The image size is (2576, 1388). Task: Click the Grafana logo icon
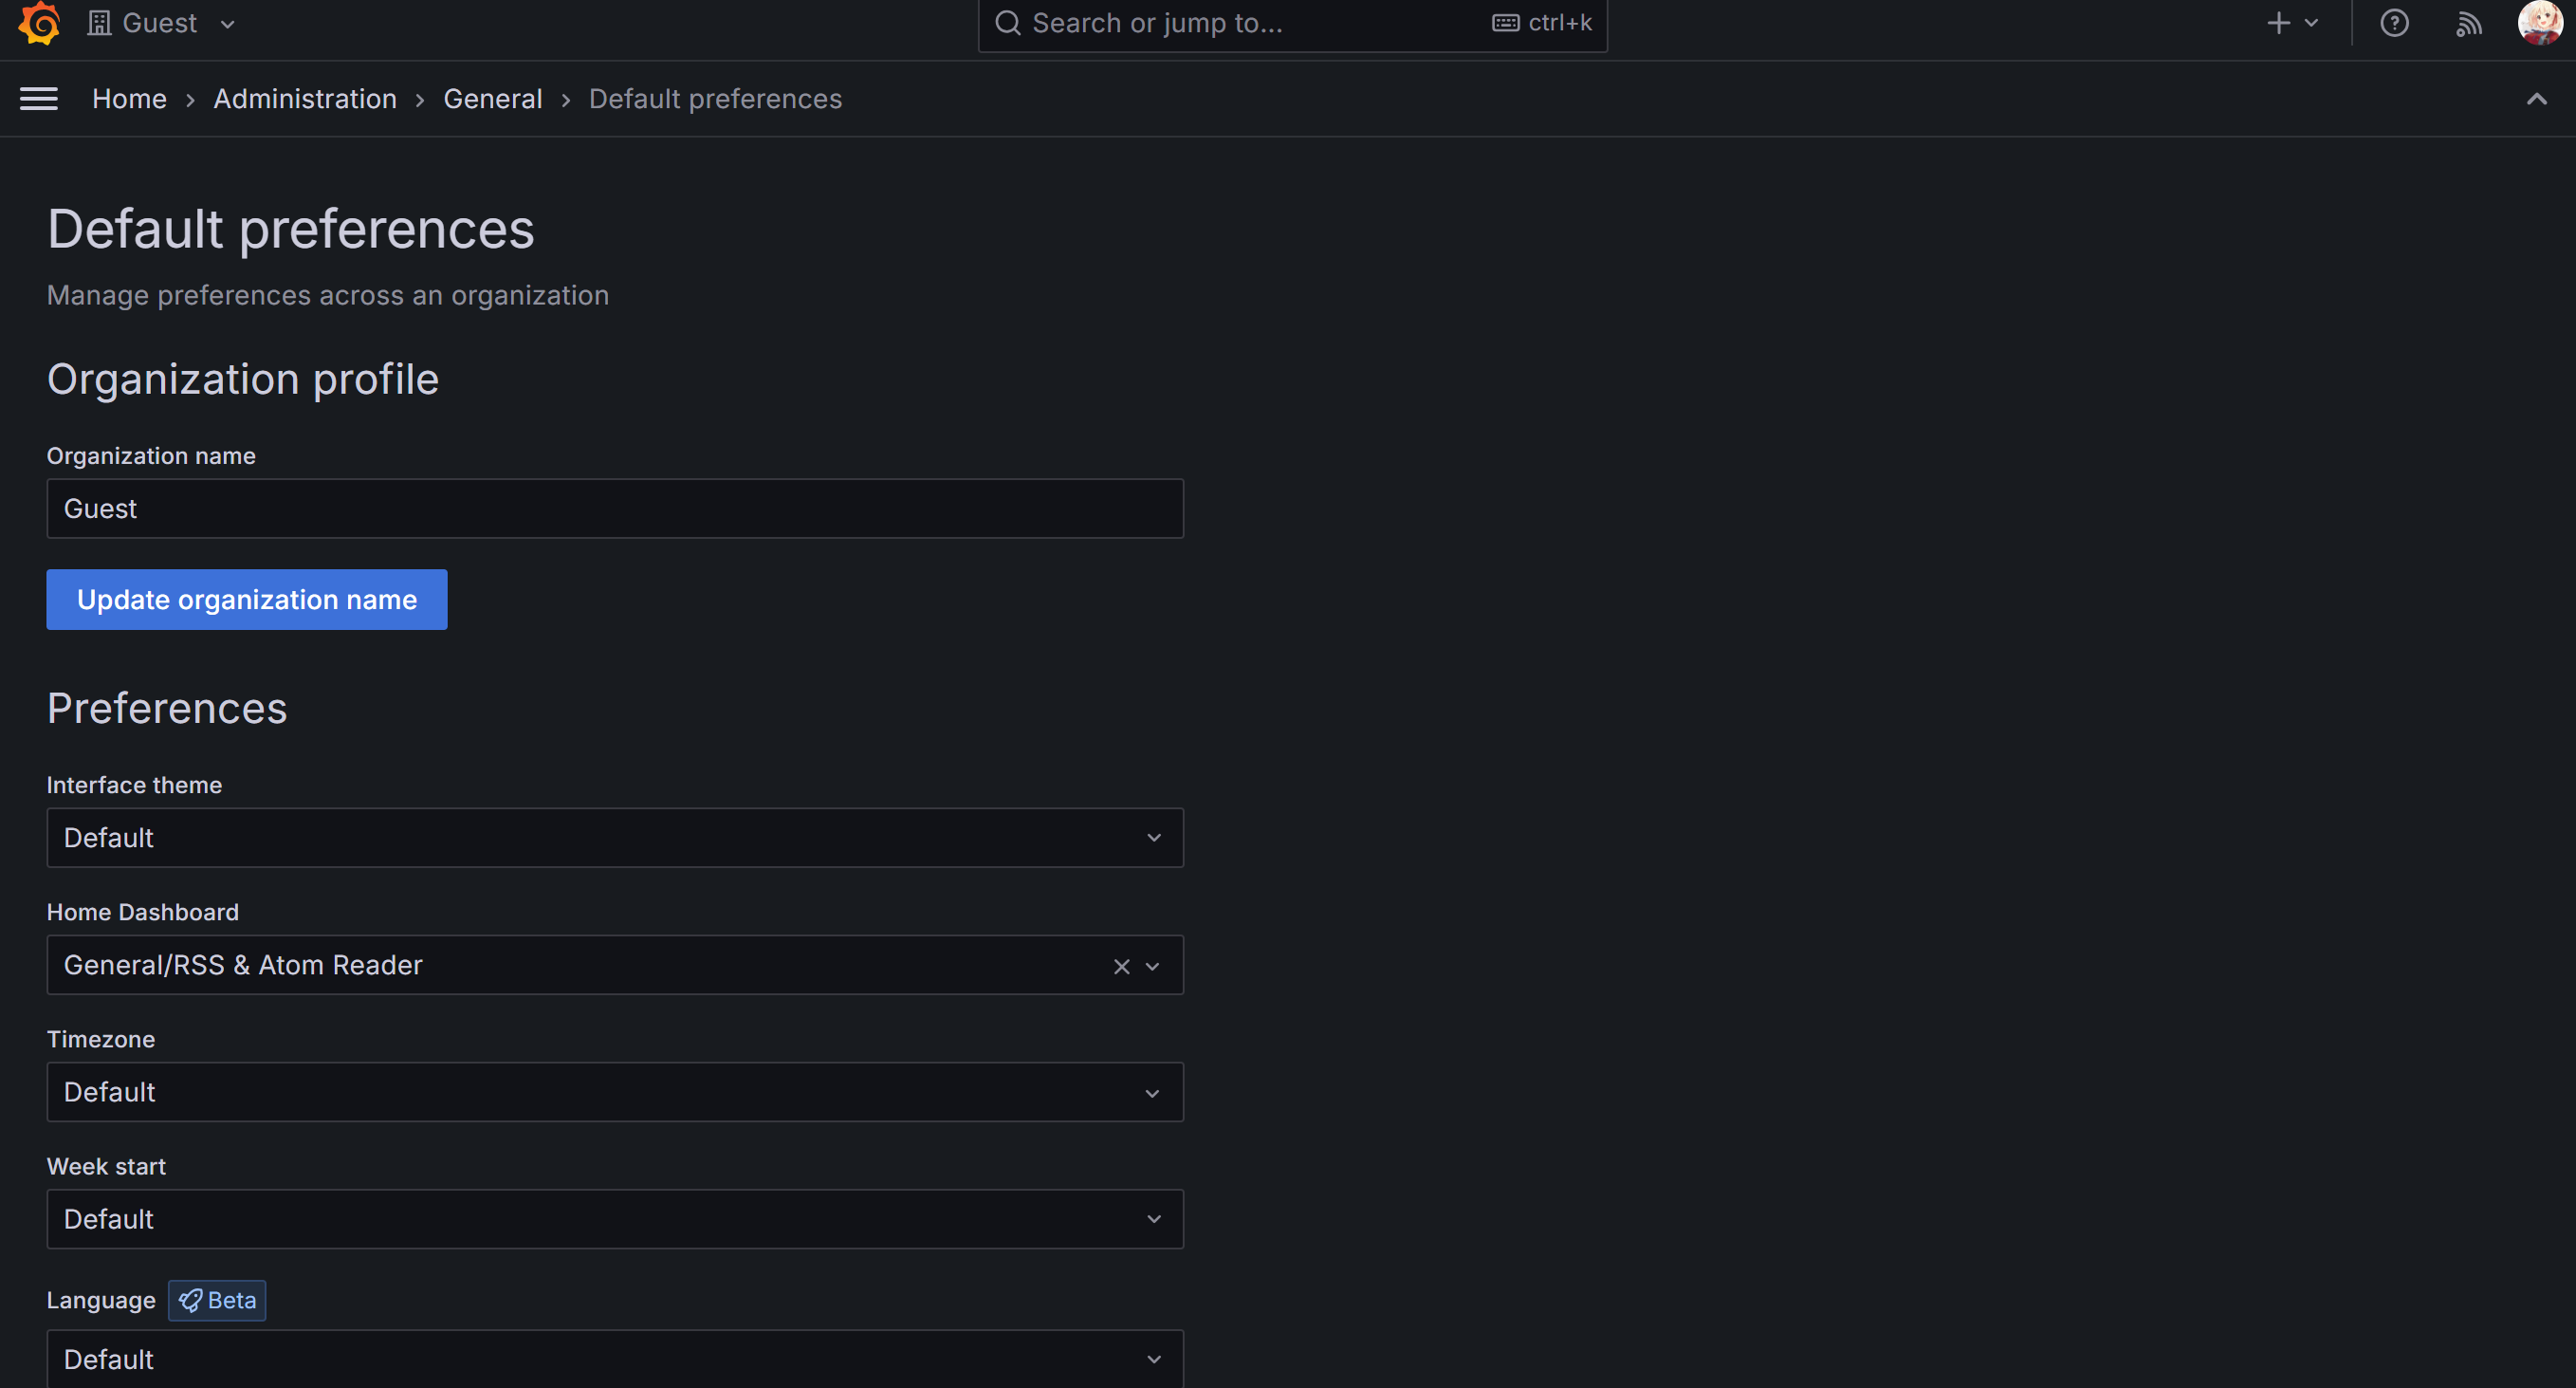pos(39,23)
